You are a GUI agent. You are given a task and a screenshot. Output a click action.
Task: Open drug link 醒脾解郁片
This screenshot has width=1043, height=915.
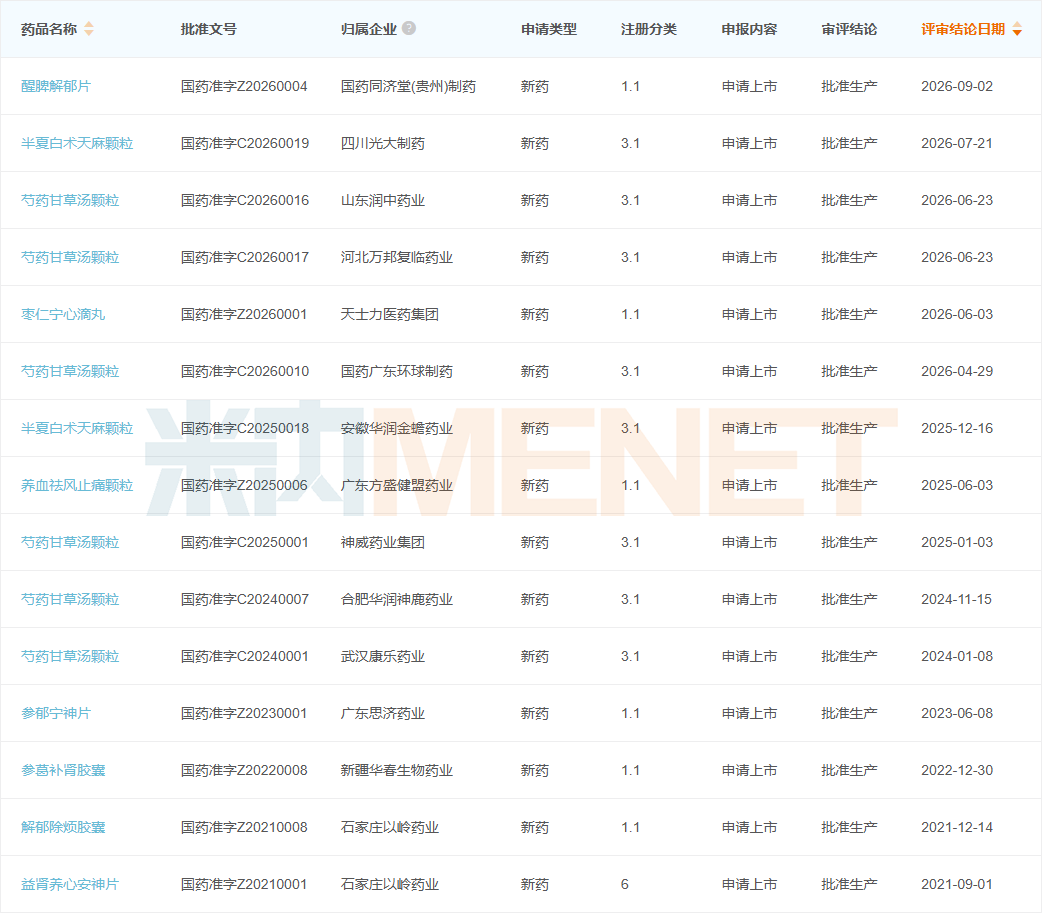click(56, 86)
